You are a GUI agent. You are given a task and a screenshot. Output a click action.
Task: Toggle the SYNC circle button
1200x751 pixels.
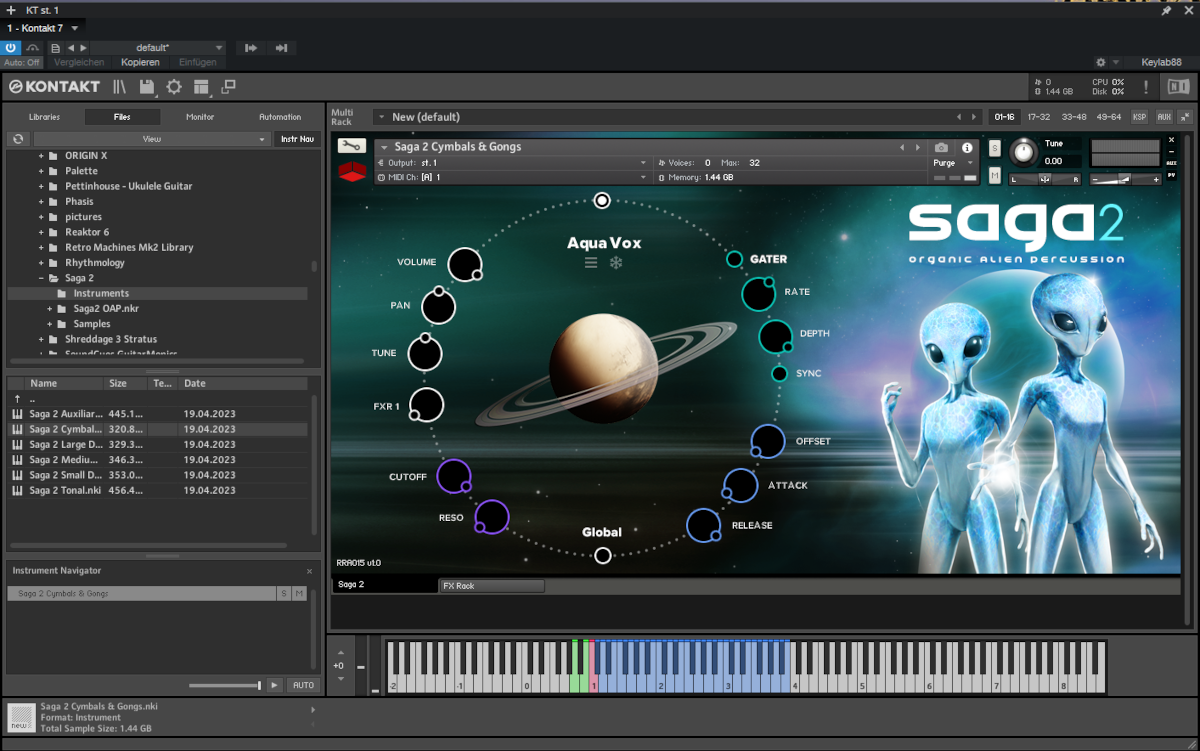(780, 373)
